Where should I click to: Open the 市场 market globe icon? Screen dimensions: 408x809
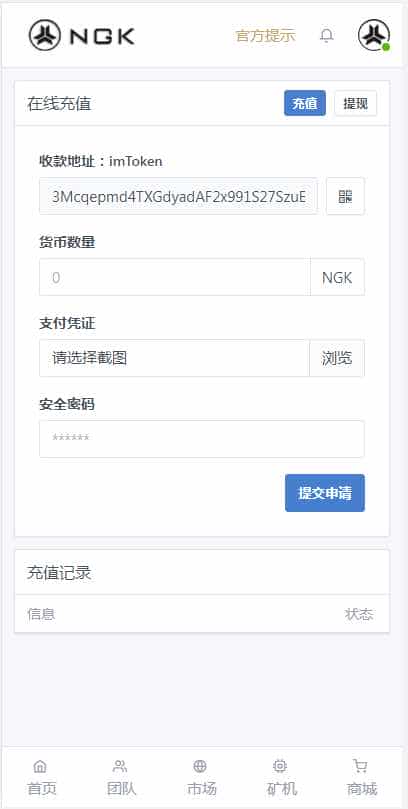click(200, 766)
